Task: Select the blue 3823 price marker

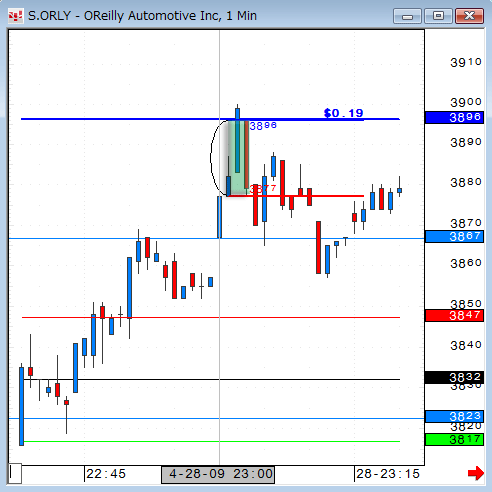Action: 454,416
